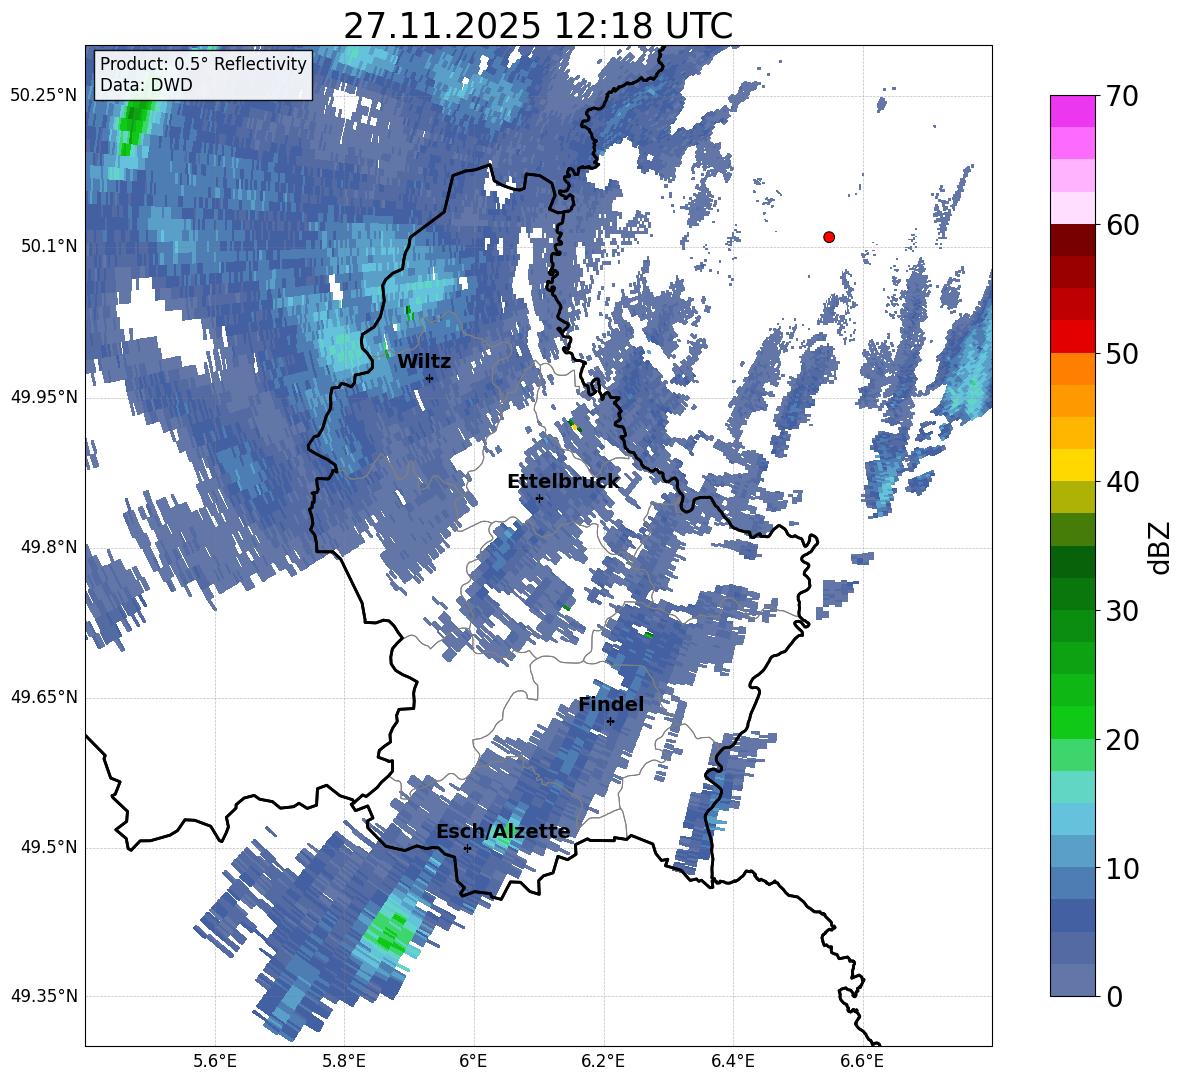Click the 50.25°N latitude label
Viewport: 1184px width, 1081px height.
pos(45,96)
